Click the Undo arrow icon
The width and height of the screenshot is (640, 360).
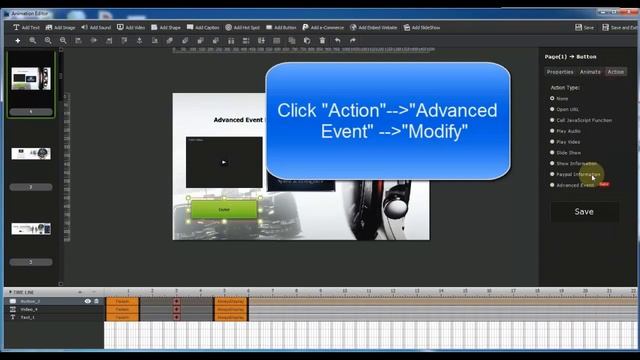click(x=338, y=40)
